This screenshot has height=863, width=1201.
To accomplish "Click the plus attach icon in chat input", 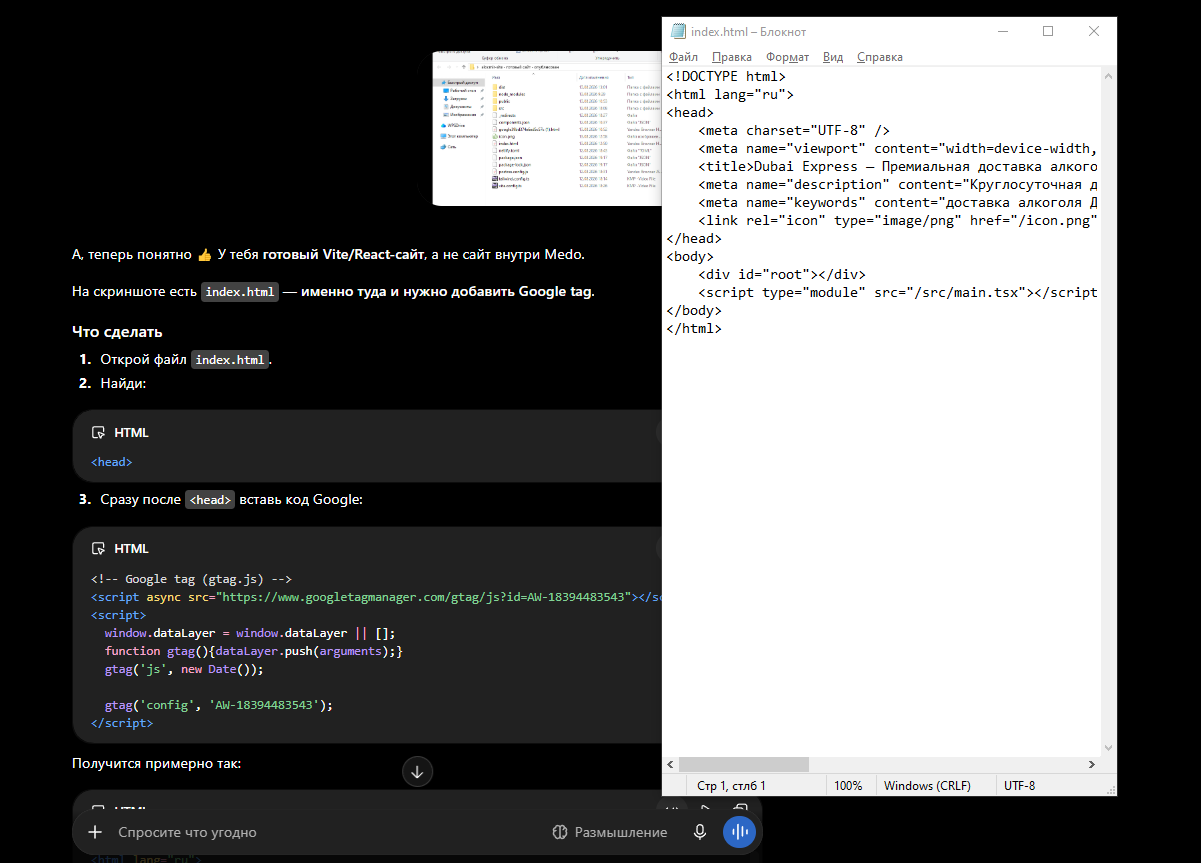I will click(95, 832).
